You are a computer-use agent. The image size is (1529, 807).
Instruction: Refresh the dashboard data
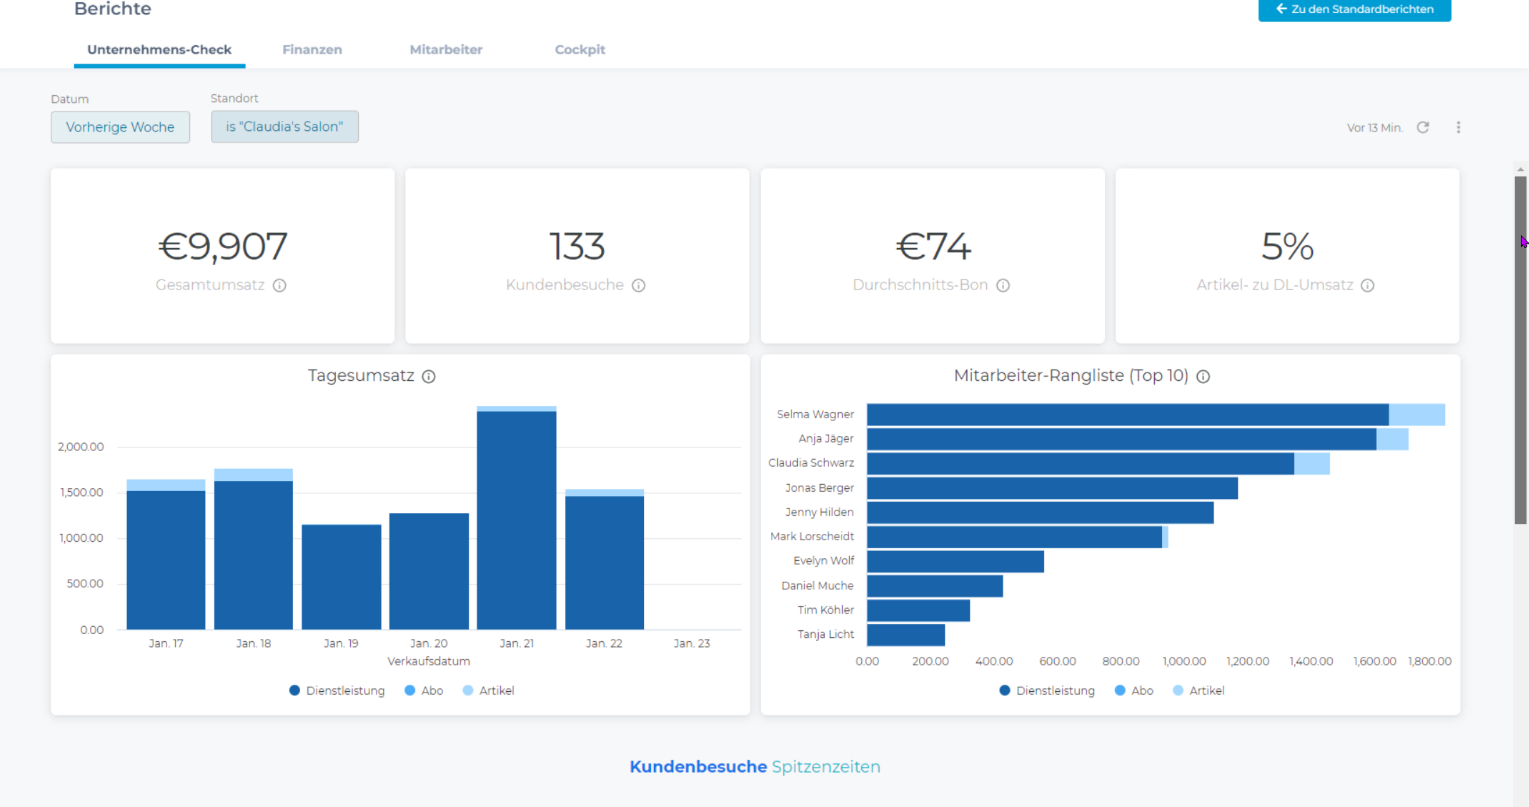[x=1423, y=127]
